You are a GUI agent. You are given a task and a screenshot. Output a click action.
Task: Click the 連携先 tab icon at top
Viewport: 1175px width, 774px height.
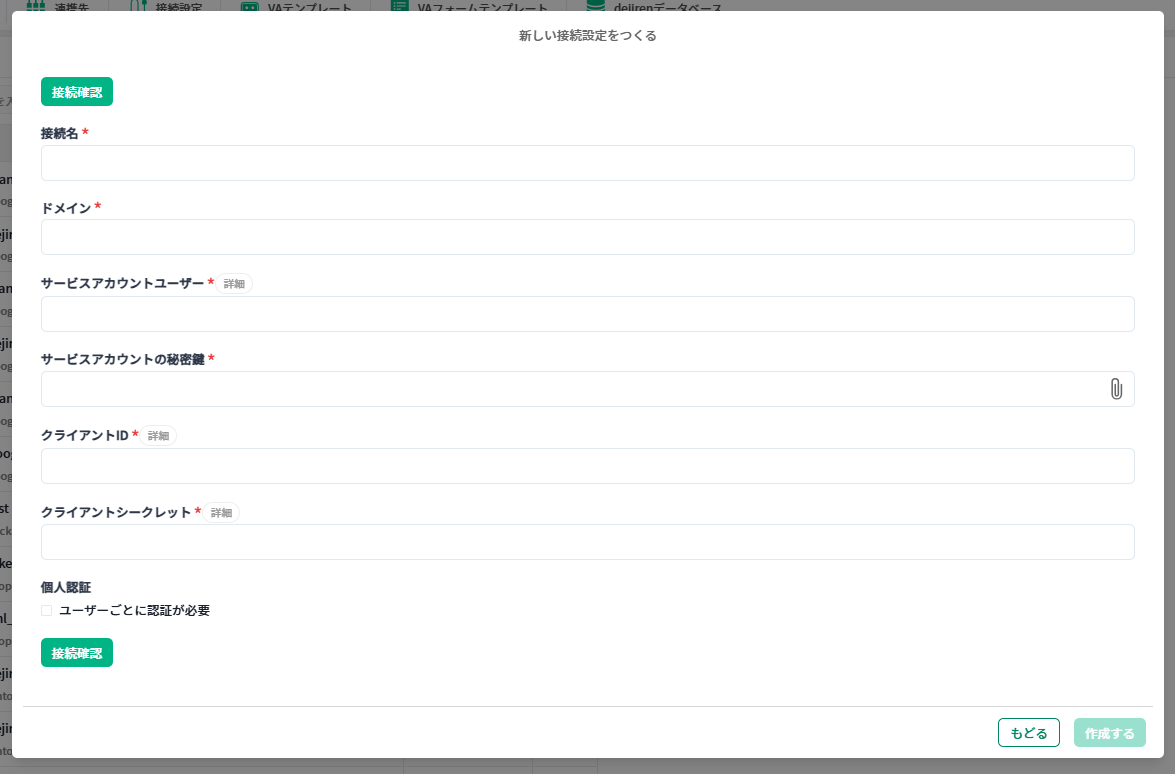coord(36,6)
